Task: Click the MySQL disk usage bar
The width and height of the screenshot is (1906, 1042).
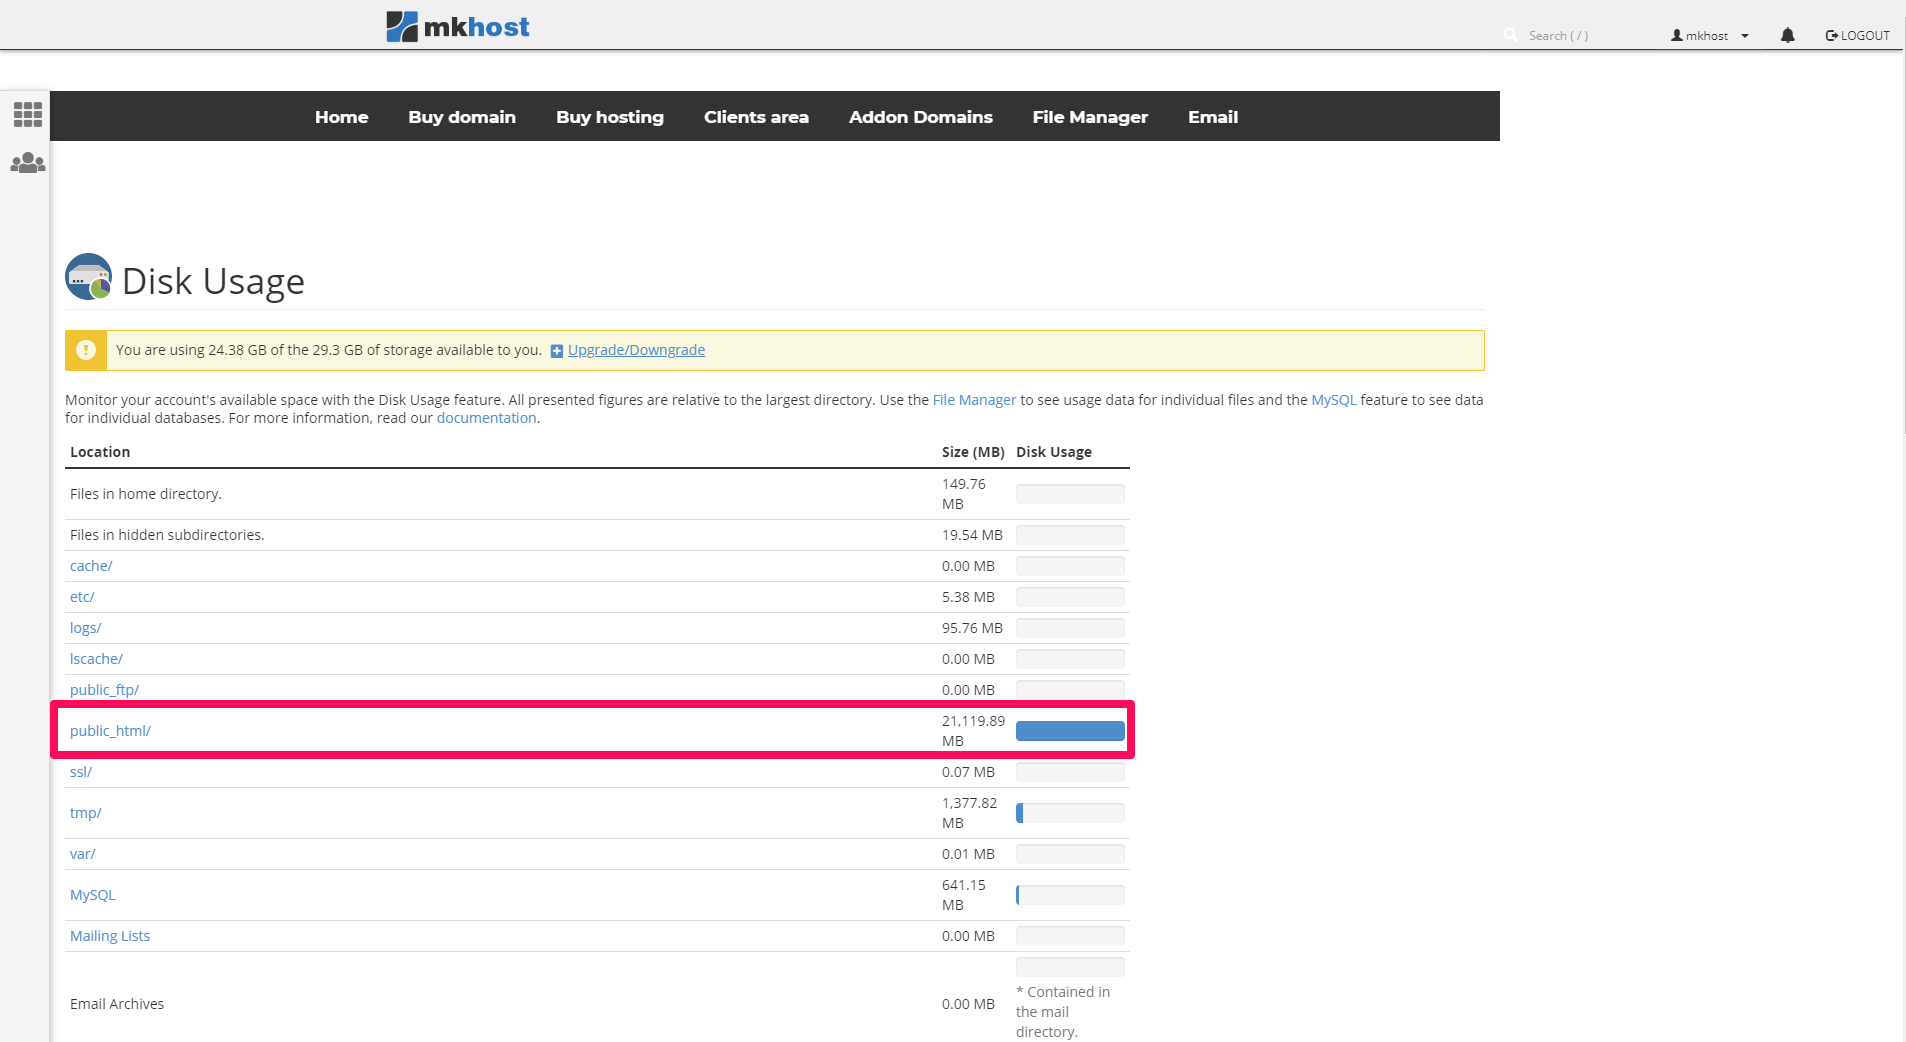Action: 1070,895
